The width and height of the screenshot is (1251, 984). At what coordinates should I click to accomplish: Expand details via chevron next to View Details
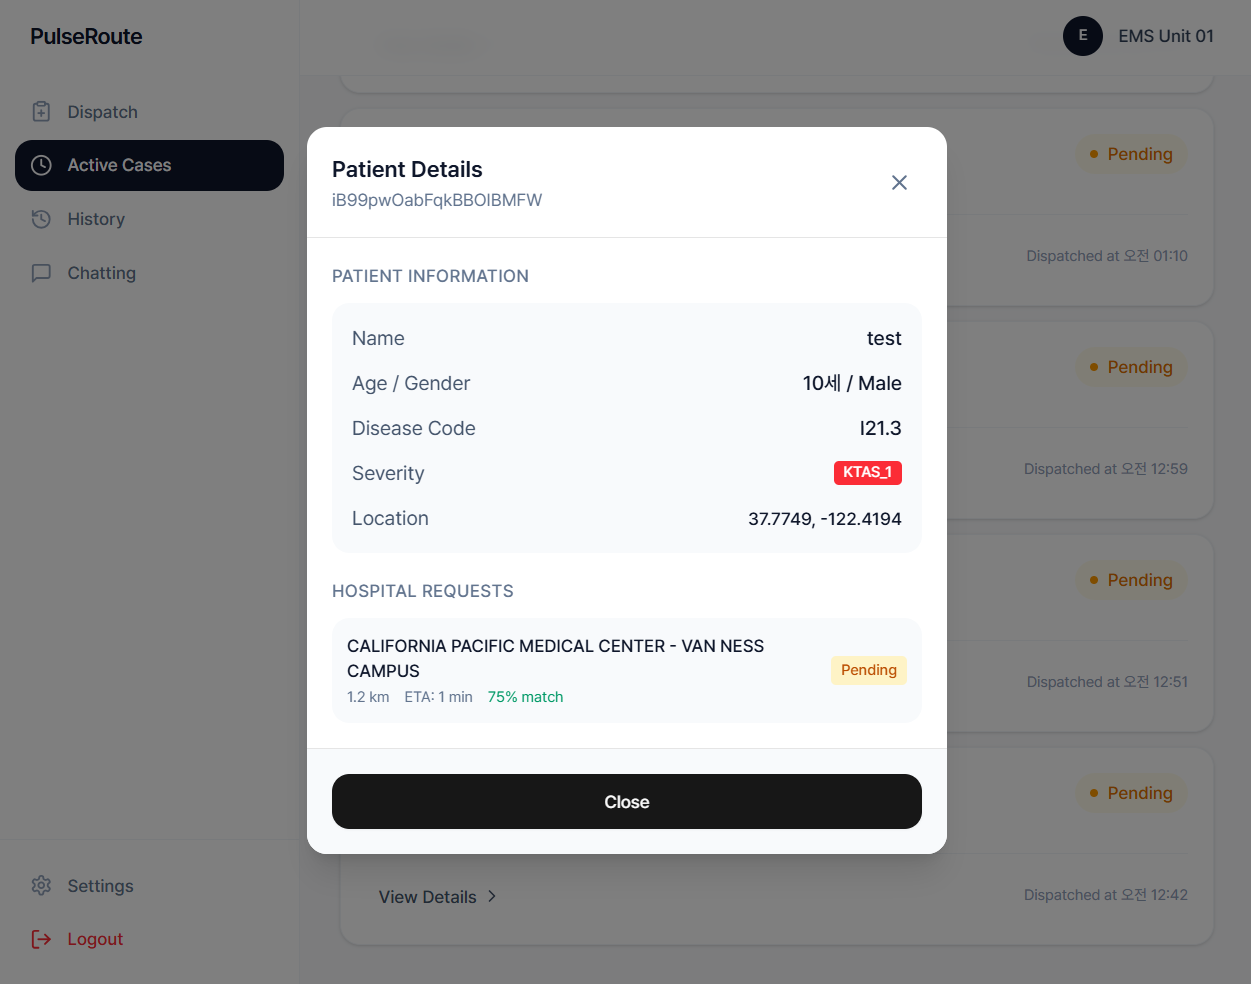[492, 896]
